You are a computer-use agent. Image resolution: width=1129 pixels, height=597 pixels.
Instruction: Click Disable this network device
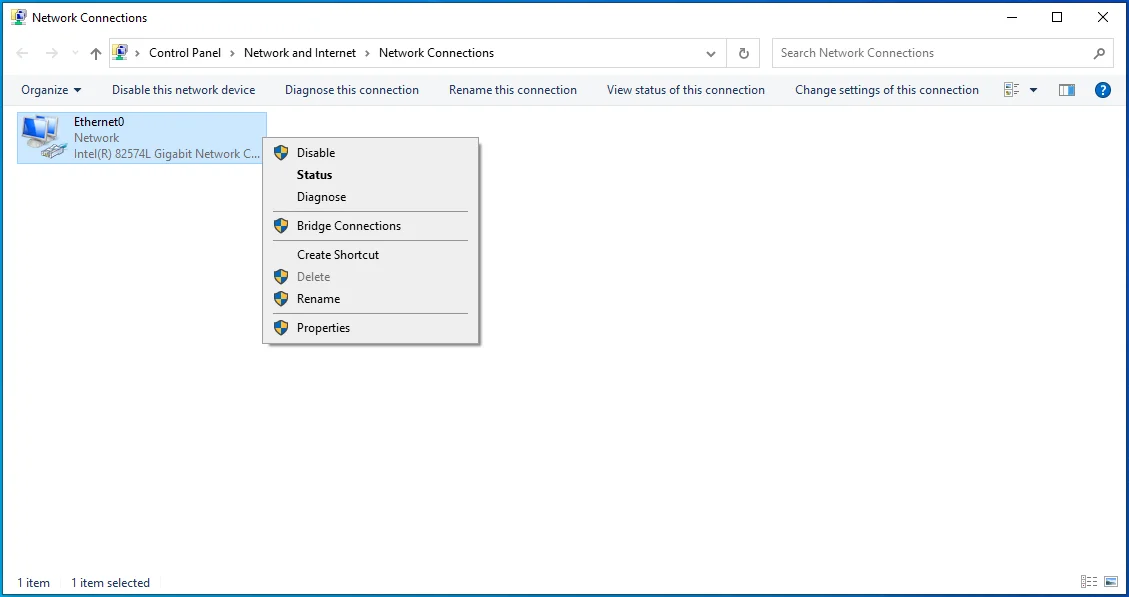click(184, 90)
